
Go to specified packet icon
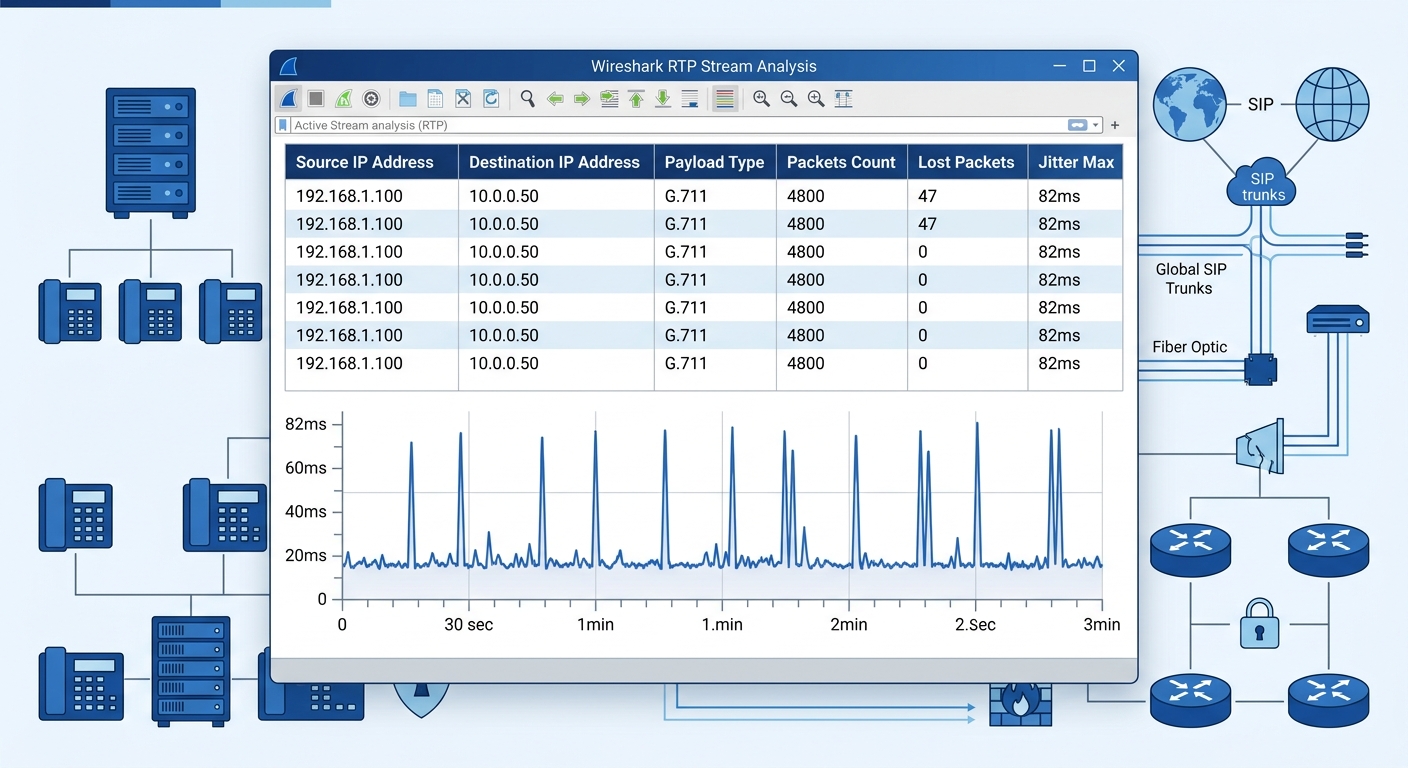coord(609,98)
